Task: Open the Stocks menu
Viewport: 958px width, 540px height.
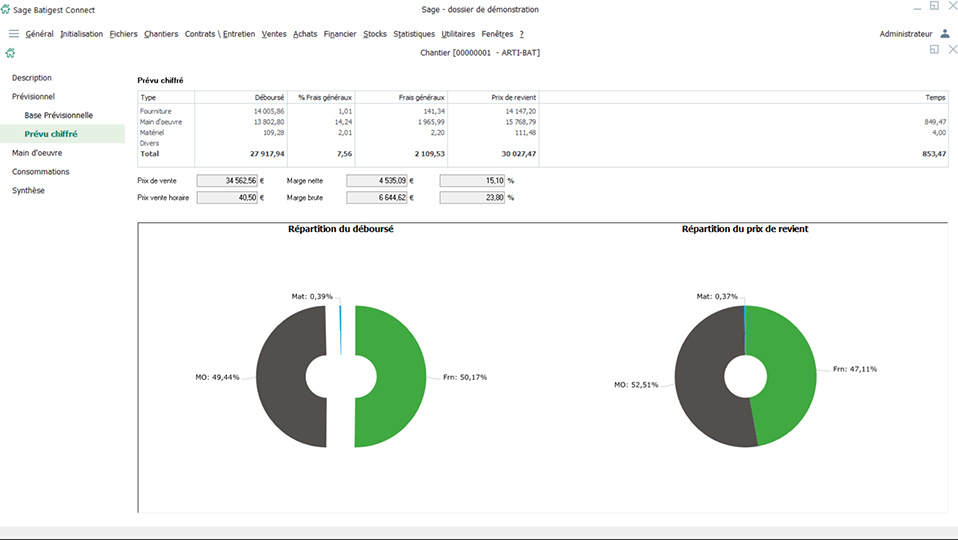Action: [x=375, y=34]
